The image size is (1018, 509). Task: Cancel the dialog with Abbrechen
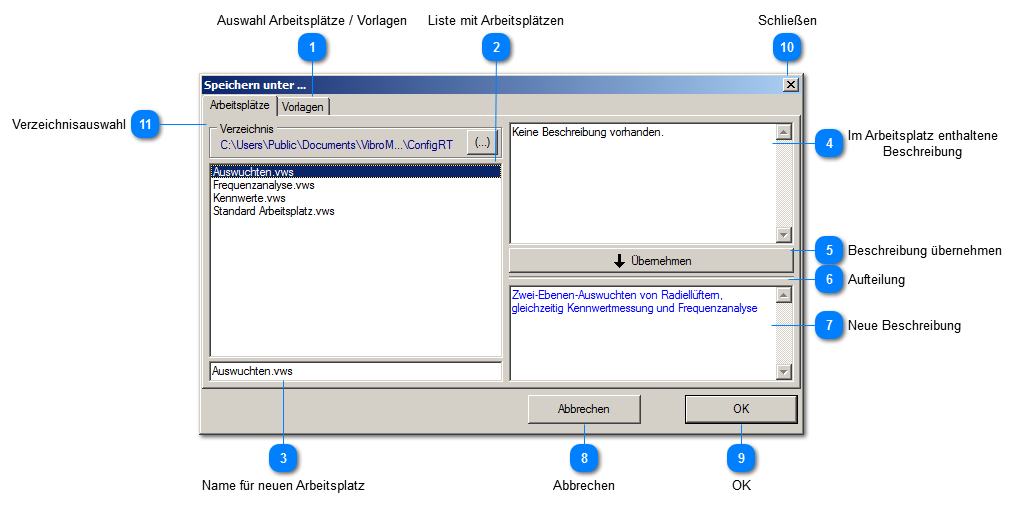click(583, 409)
